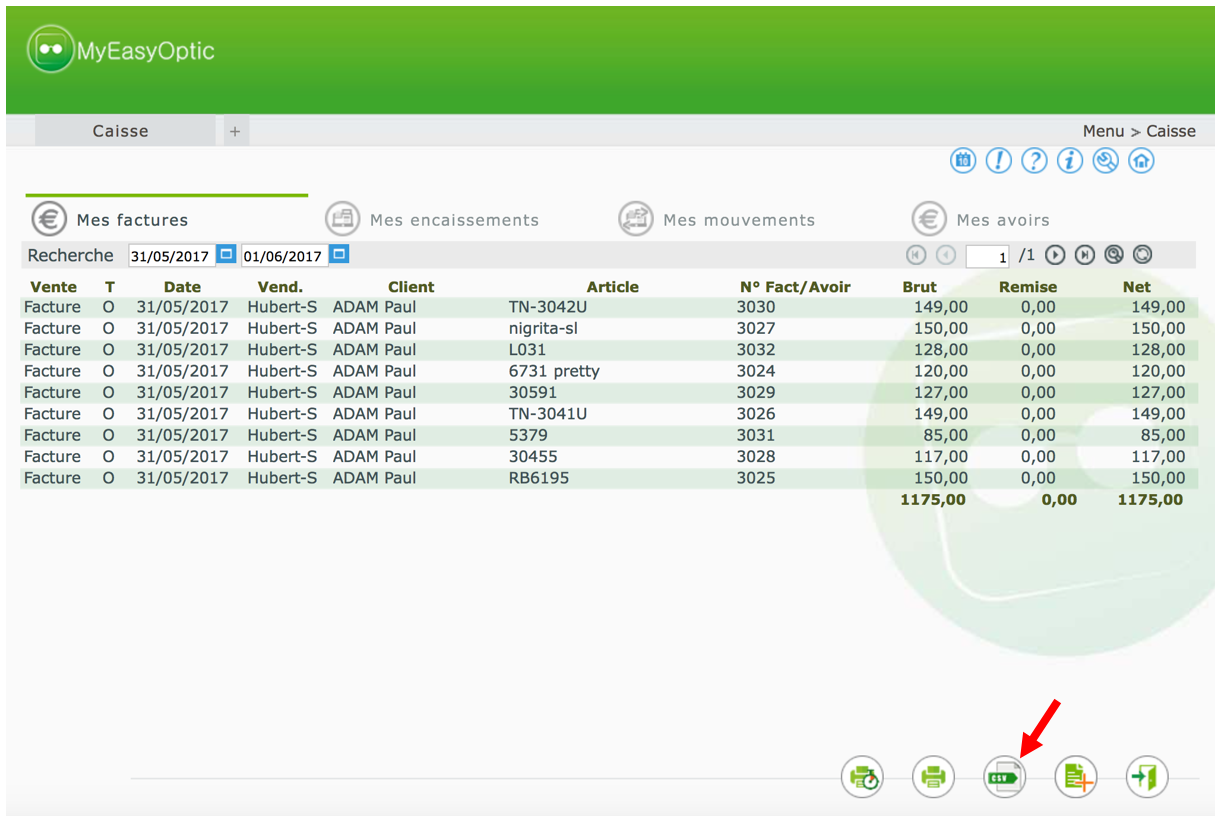Select the Caisse tab

pyautogui.click(x=124, y=131)
